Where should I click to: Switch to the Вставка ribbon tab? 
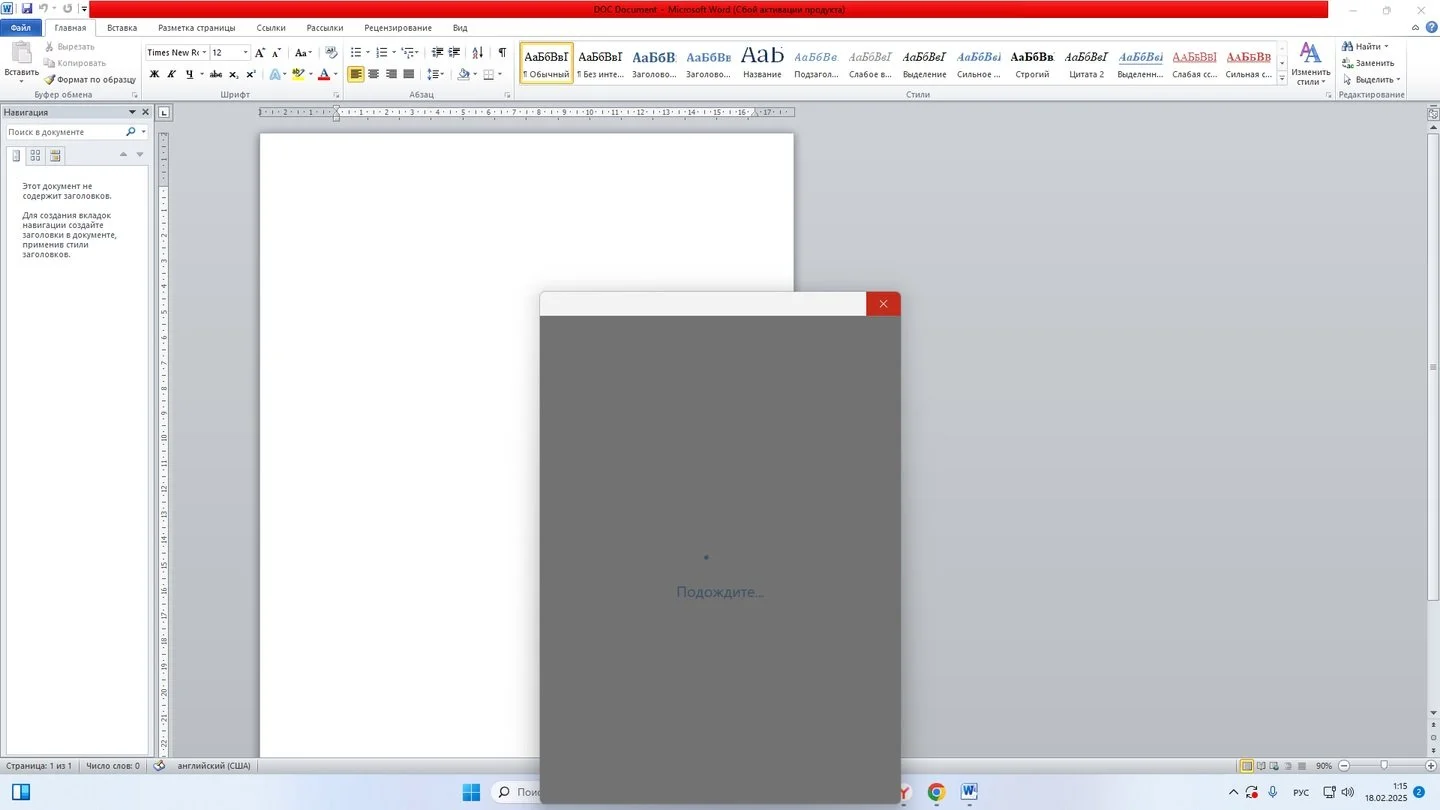(x=122, y=28)
